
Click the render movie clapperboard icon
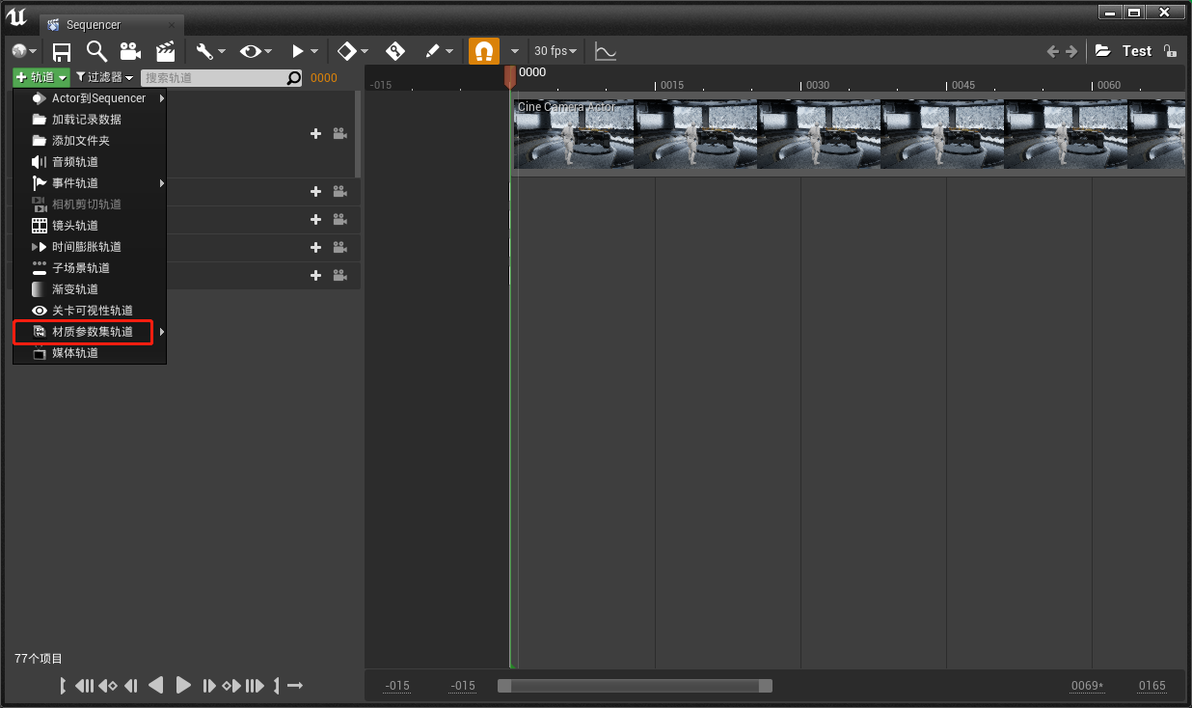point(165,51)
